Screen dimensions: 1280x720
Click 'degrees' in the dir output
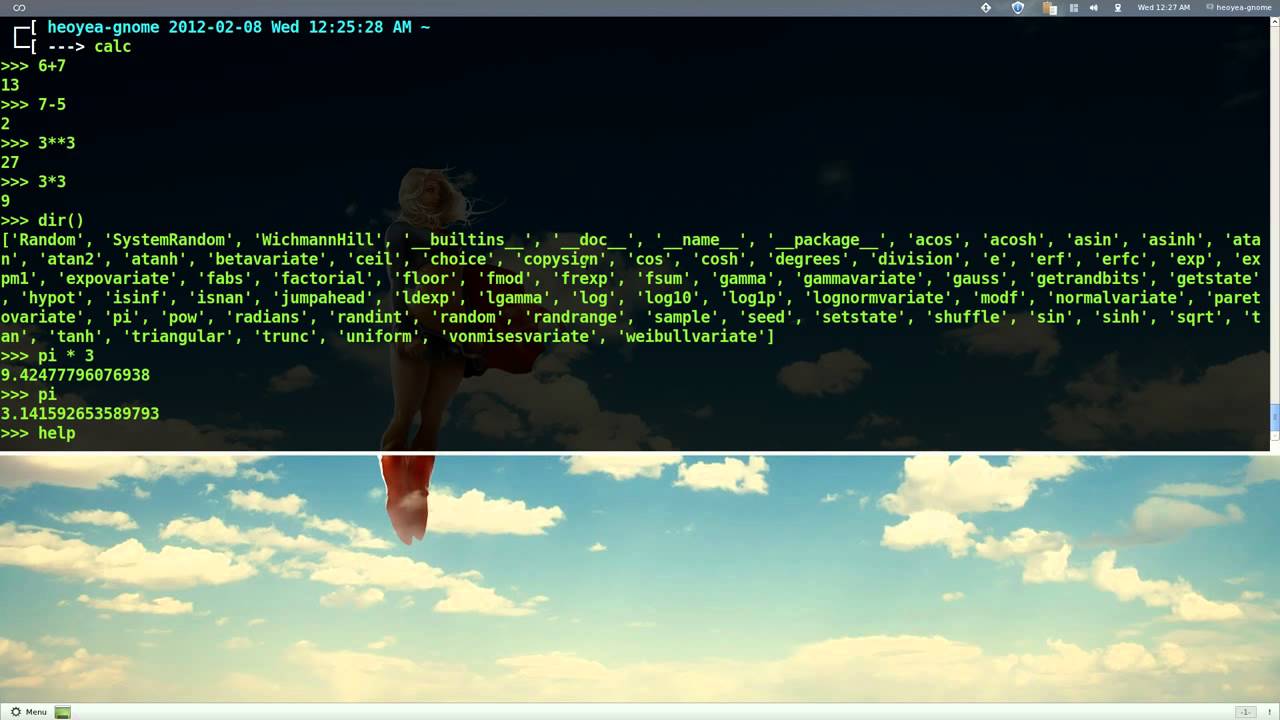coord(806,259)
